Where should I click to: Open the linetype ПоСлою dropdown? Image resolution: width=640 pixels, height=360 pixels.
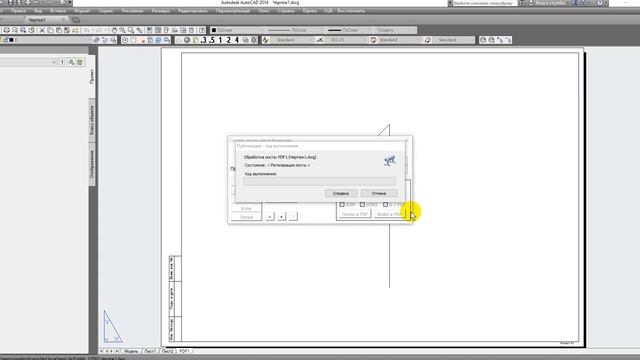(295, 30)
